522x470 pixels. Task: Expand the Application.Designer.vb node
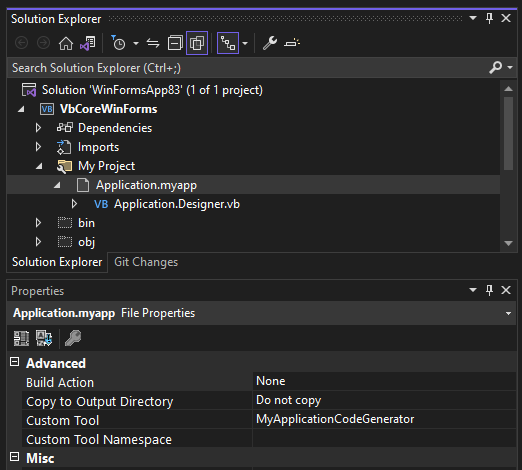[74, 204]
